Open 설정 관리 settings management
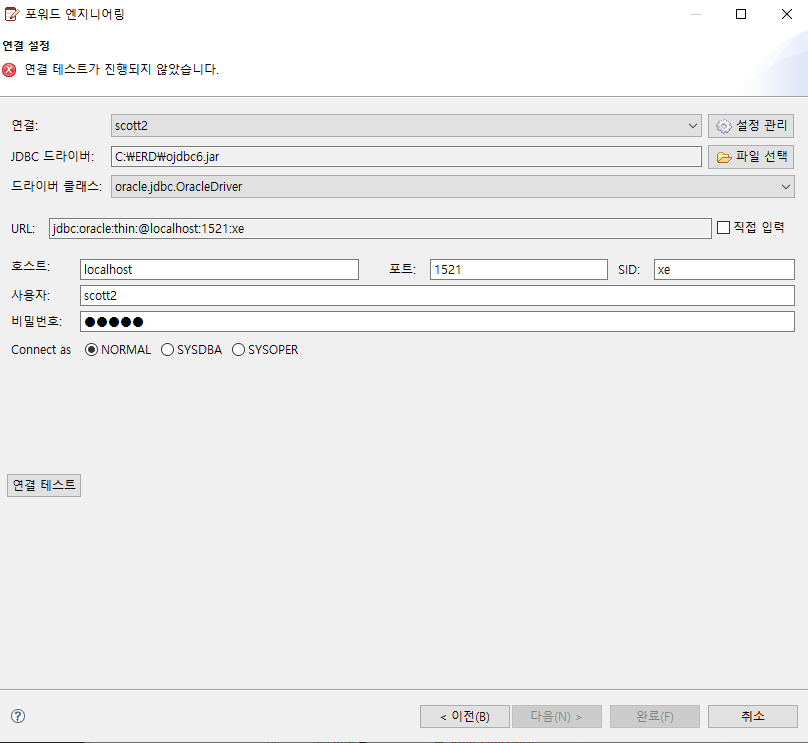Image resolution: width=808 pixels, height=743 pixels. point(750,126)
